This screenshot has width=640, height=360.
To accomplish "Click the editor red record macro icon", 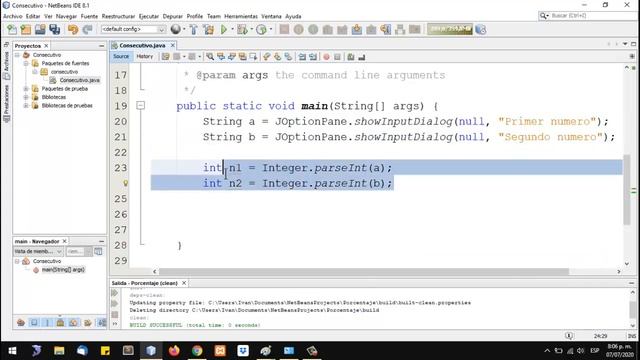I will (326, 57).
